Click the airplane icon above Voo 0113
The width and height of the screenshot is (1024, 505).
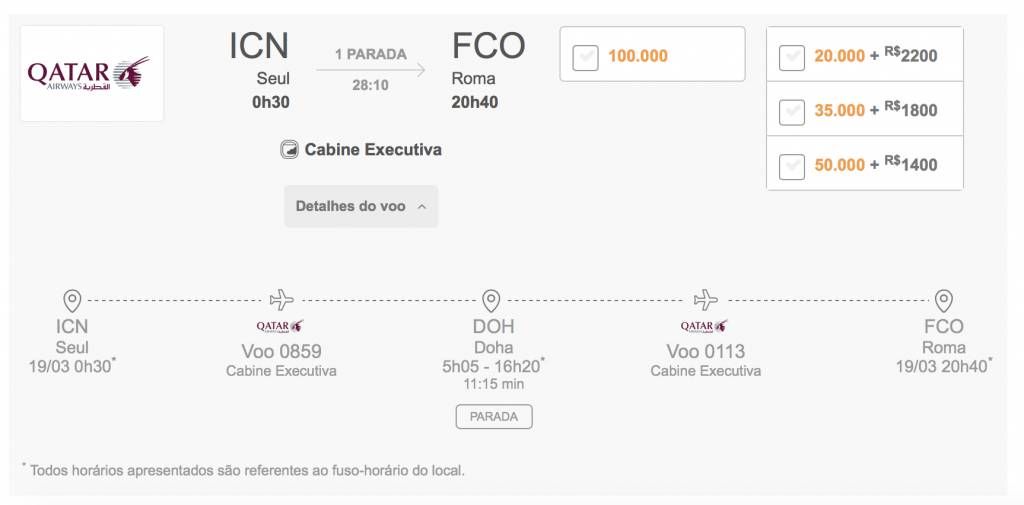705,300
